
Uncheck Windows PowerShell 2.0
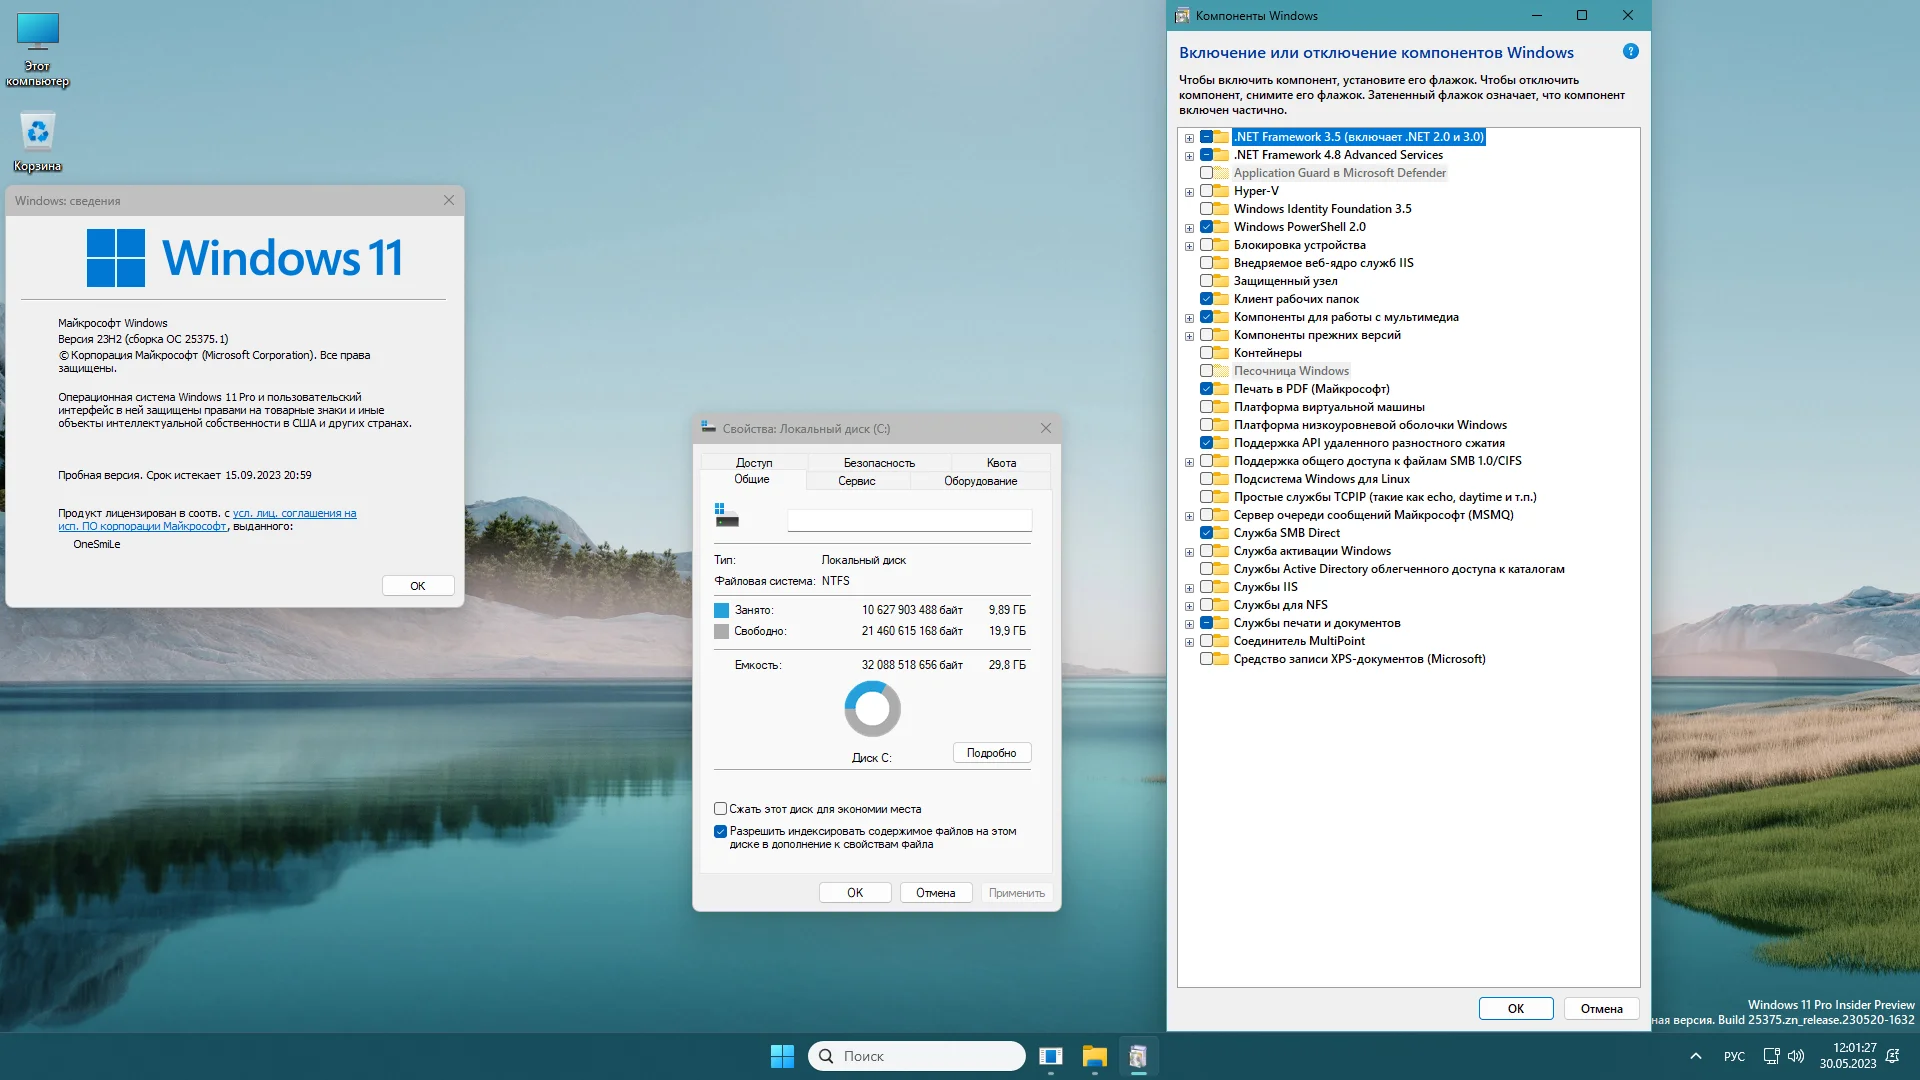click(x=1206, y=227)
